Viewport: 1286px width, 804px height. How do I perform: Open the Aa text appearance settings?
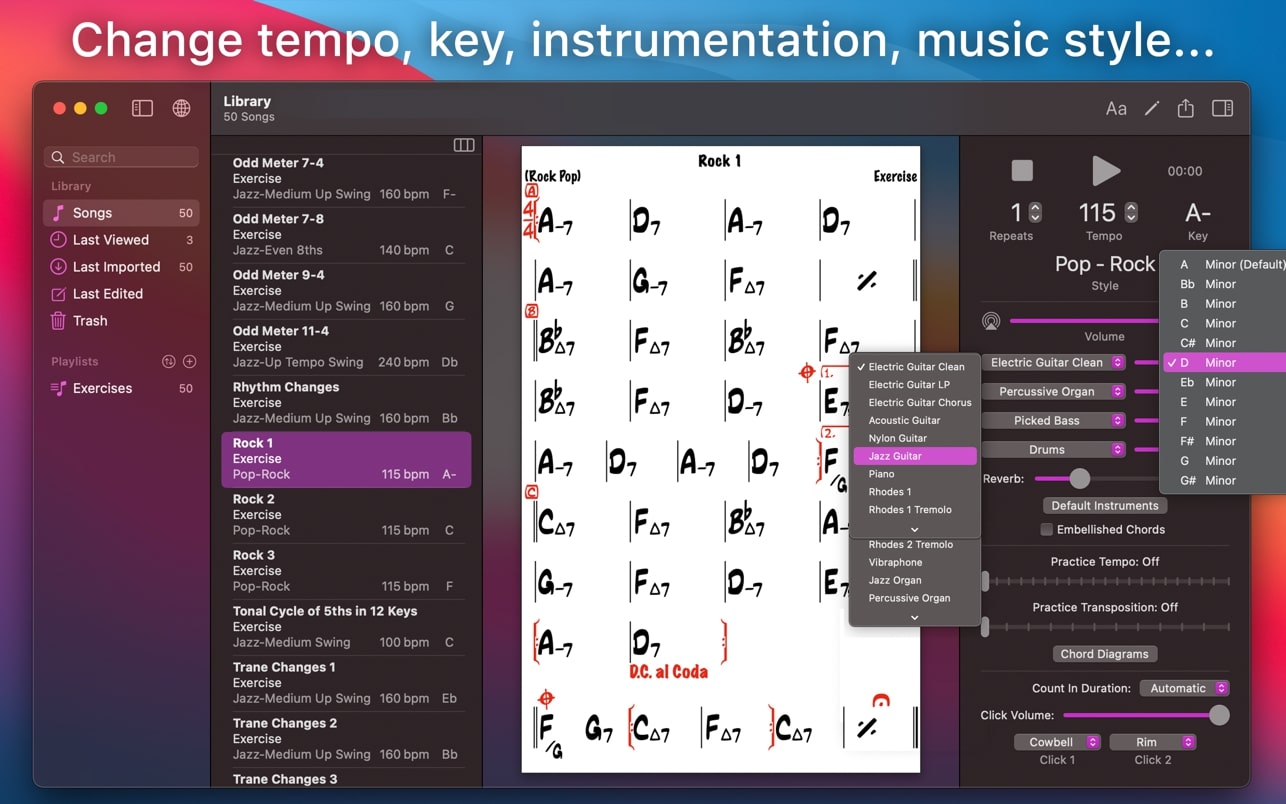1116,108
